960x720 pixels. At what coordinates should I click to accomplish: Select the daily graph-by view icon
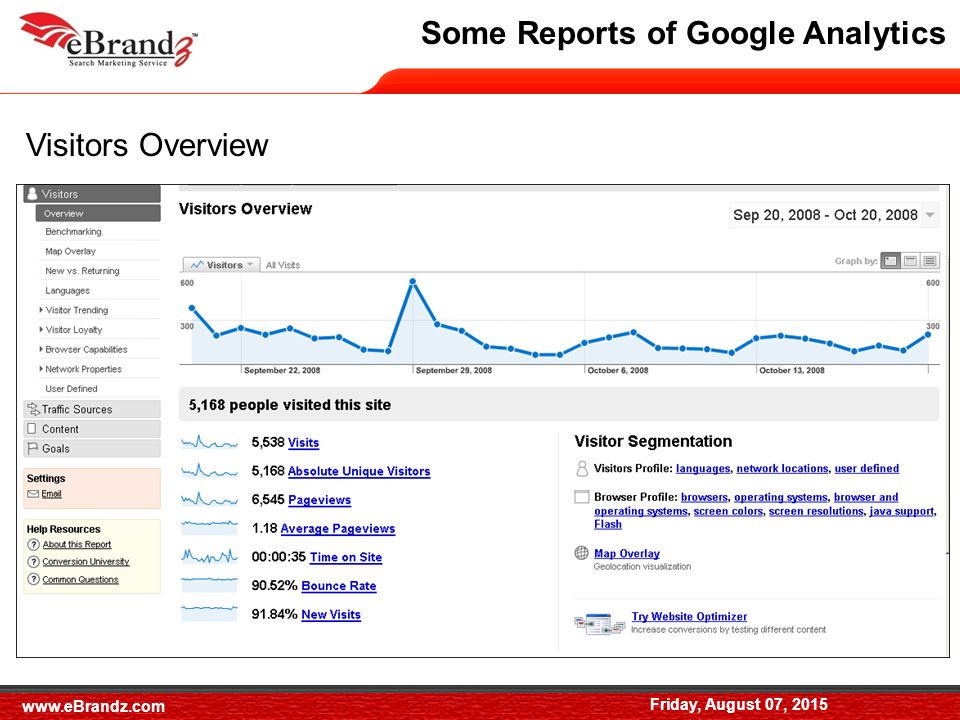[891, 261]
